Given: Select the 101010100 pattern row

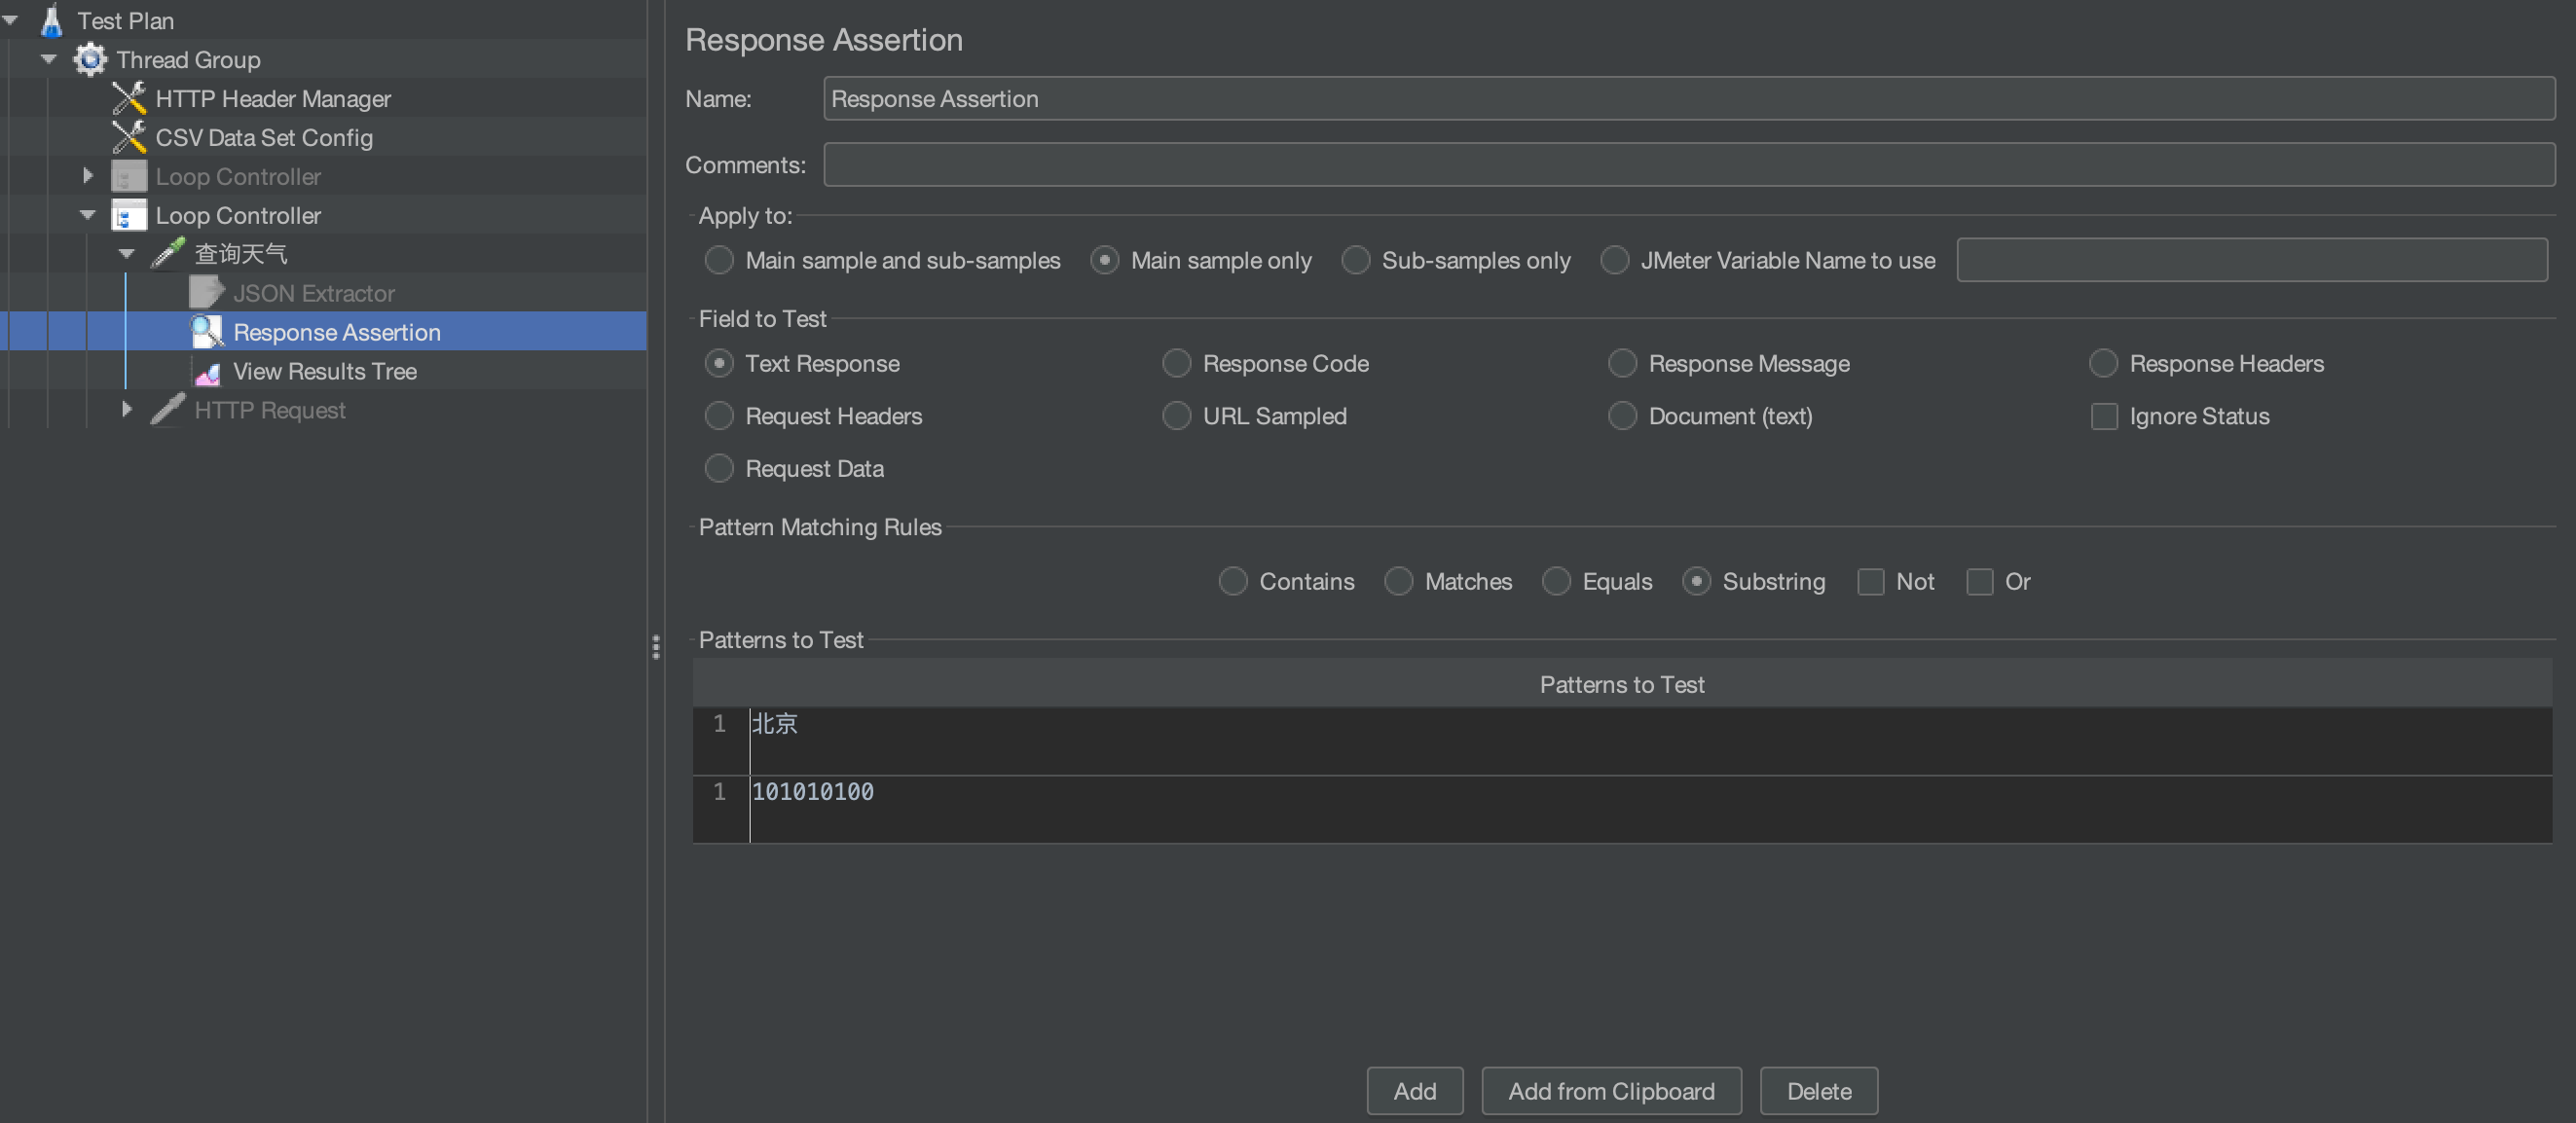Looking at the screenshot, I should click(1622, 809).
